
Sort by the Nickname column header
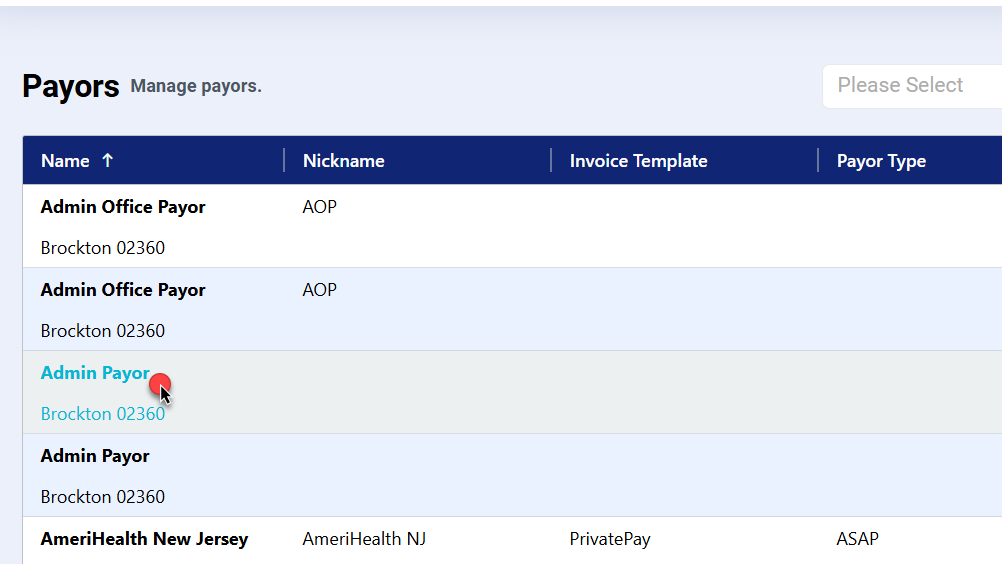click(x=343, y=161)
